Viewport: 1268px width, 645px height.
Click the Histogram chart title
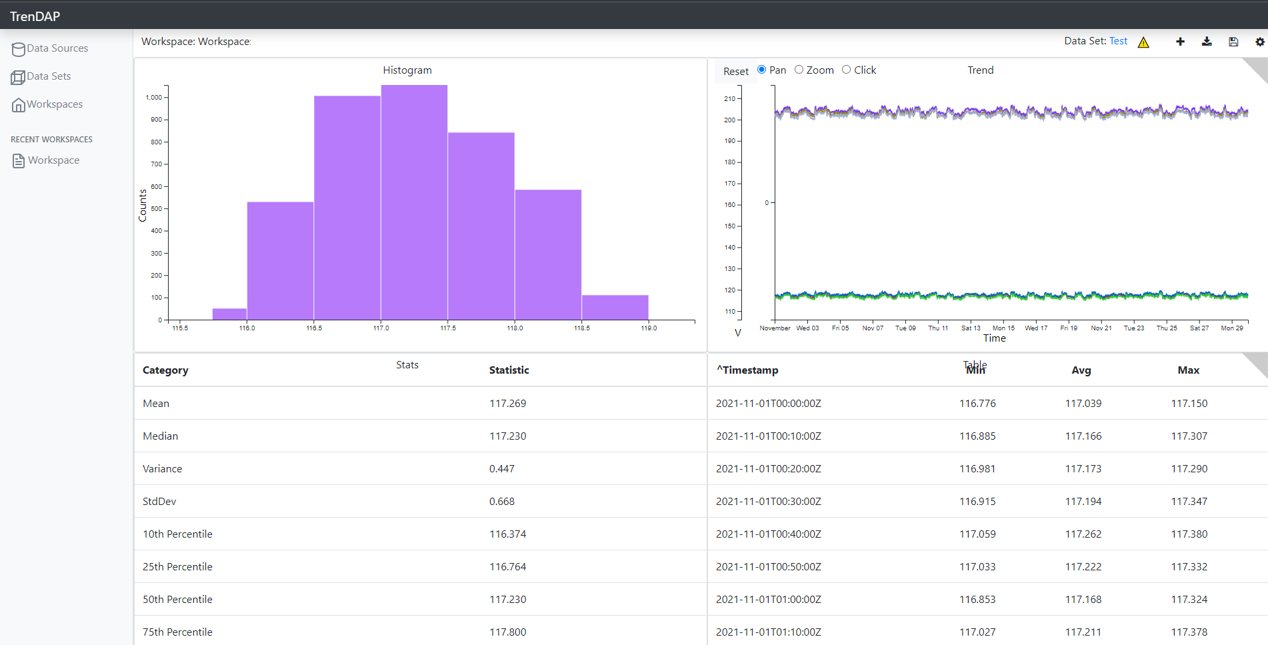(407, 70)
